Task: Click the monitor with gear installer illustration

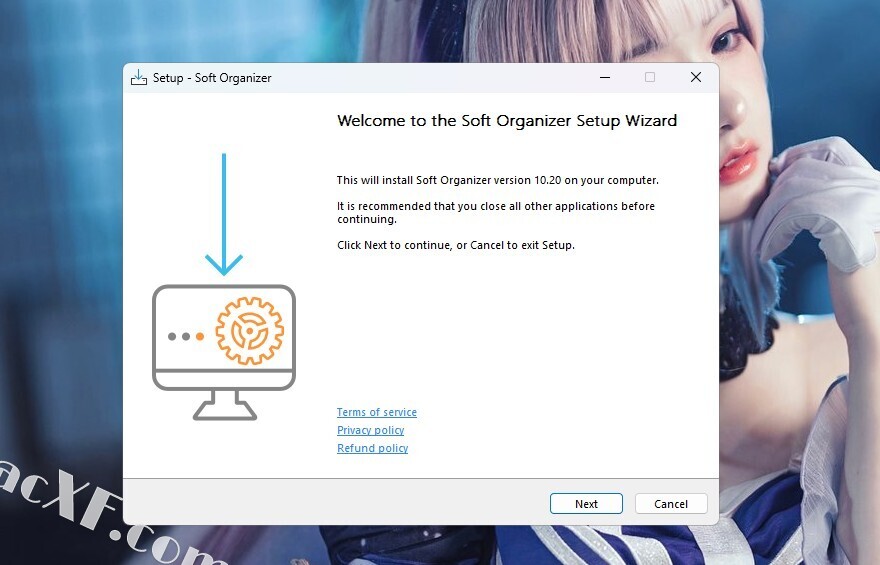Action: tap(224, 287)
